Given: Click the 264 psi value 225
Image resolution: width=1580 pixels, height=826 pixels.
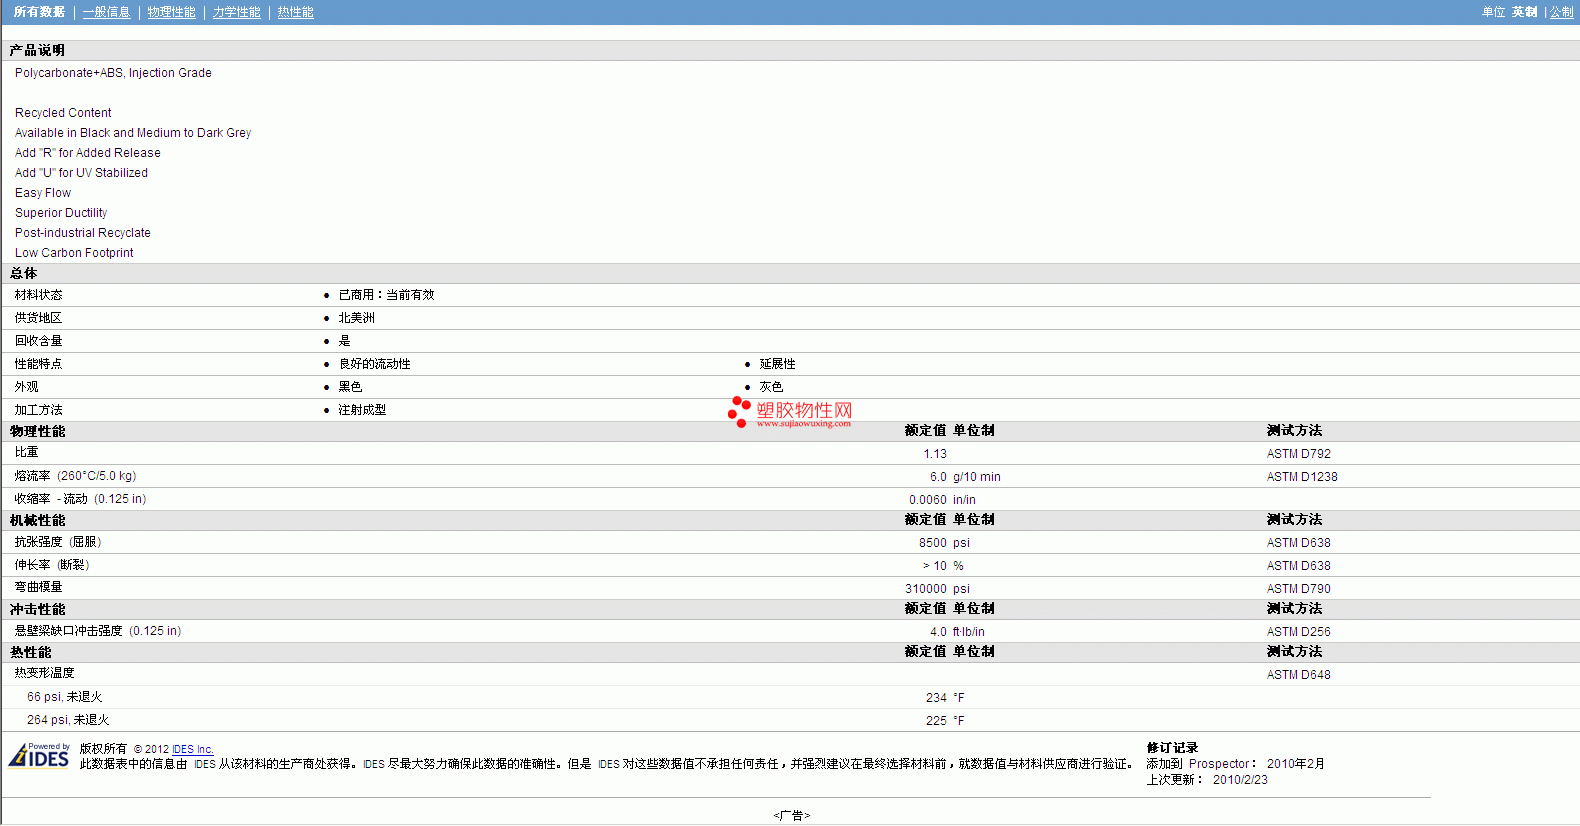Looking at the screenshot, I should pos(936,721).
